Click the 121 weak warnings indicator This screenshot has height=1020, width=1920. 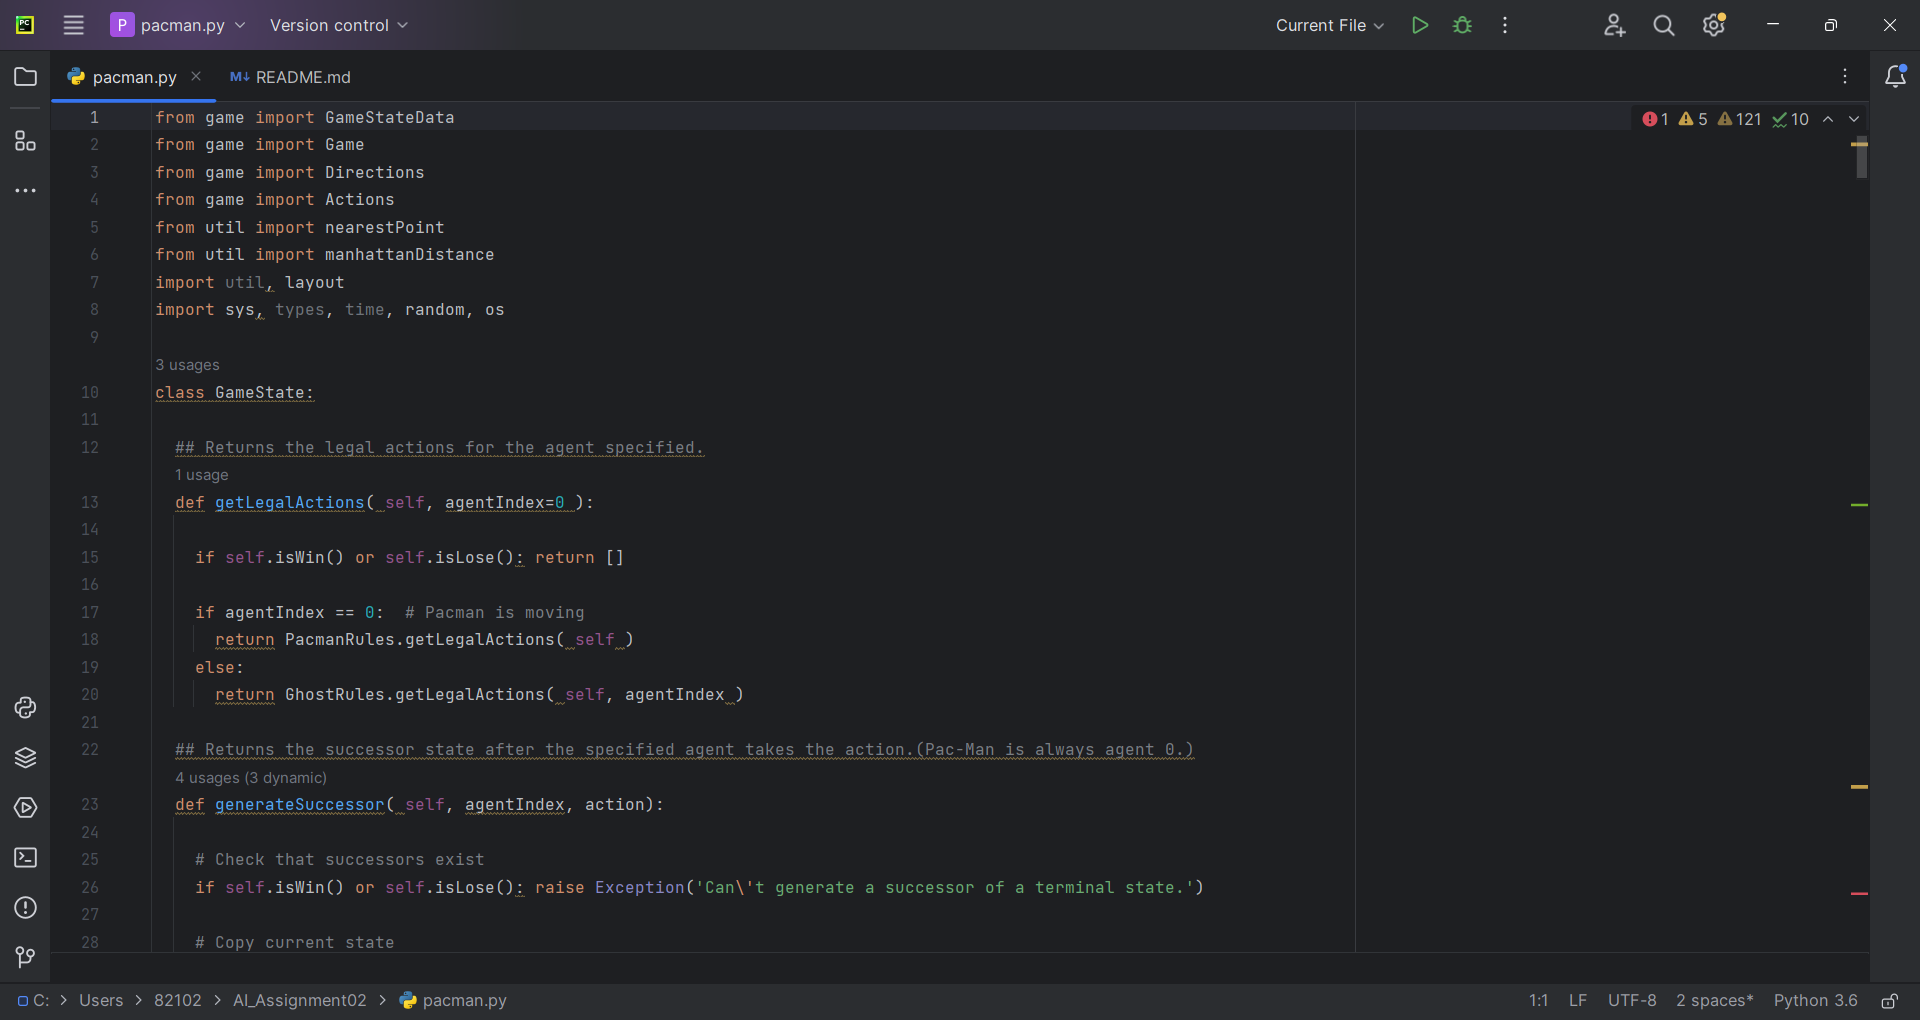(1739, 119)
